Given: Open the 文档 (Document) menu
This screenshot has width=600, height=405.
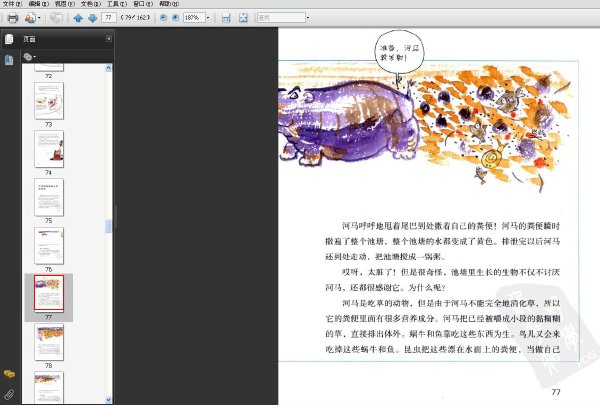Looking at the screenshot, I should [91, 4].
